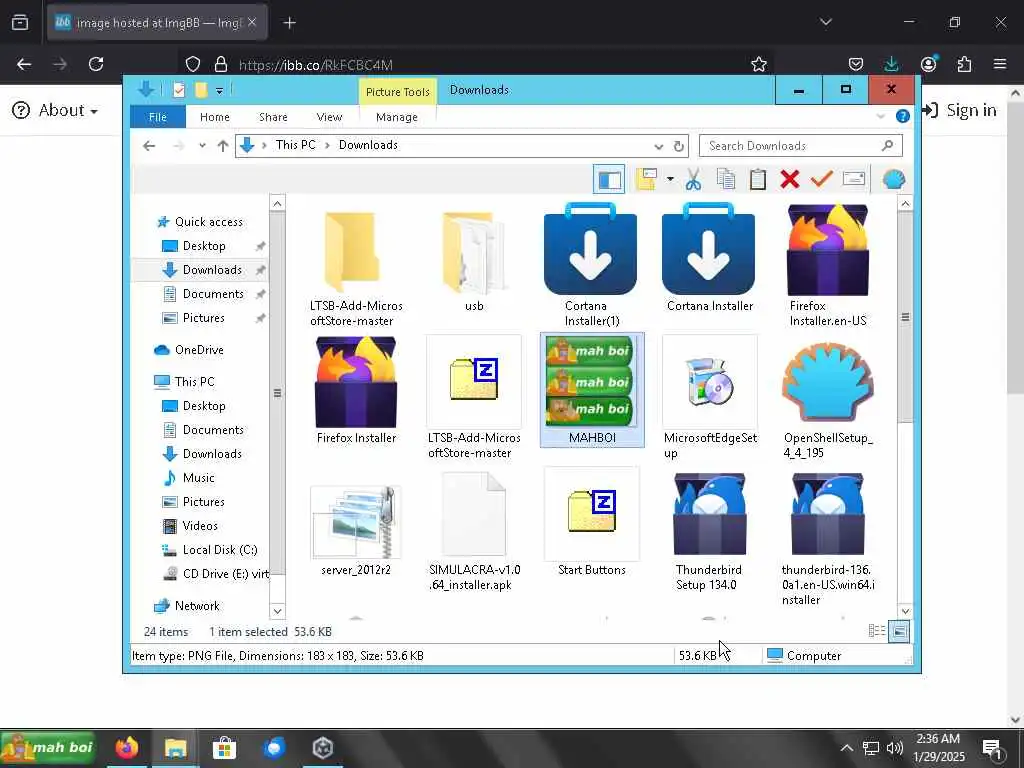Click the Search Downloads field
Screen dimensions: 1024x768
click(801, 146)
